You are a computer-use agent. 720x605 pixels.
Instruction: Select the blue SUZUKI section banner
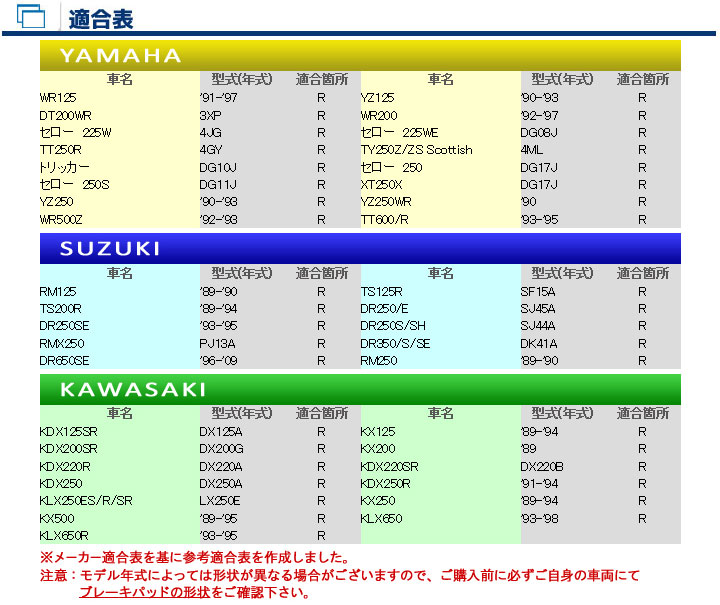click(x=360, y=249)
